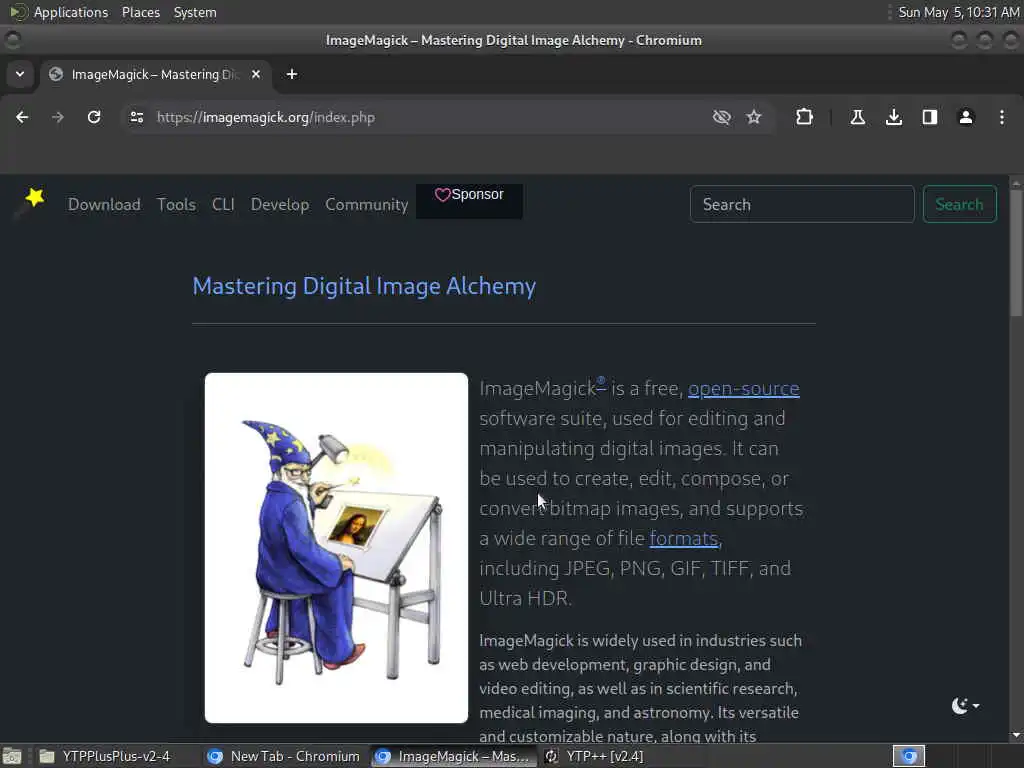Click the scrollbar up arrow

pos(1016,184)
